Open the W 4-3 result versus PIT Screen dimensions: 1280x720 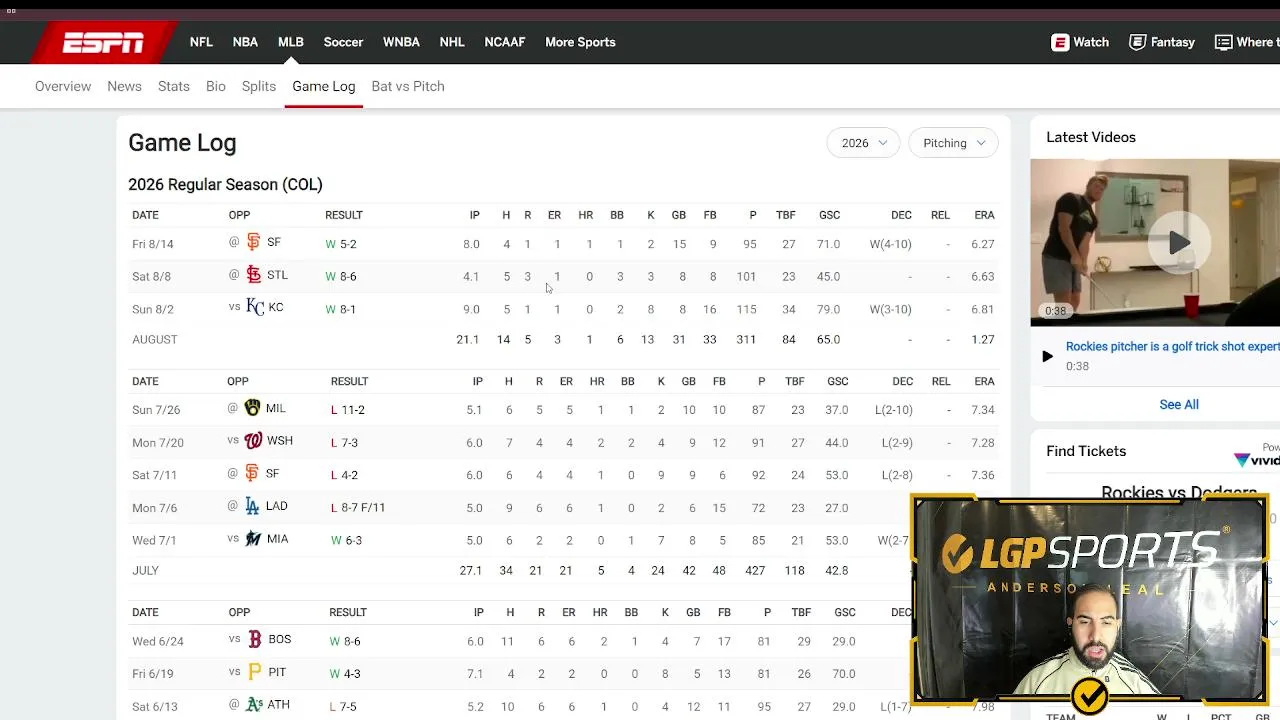point(345,674)
